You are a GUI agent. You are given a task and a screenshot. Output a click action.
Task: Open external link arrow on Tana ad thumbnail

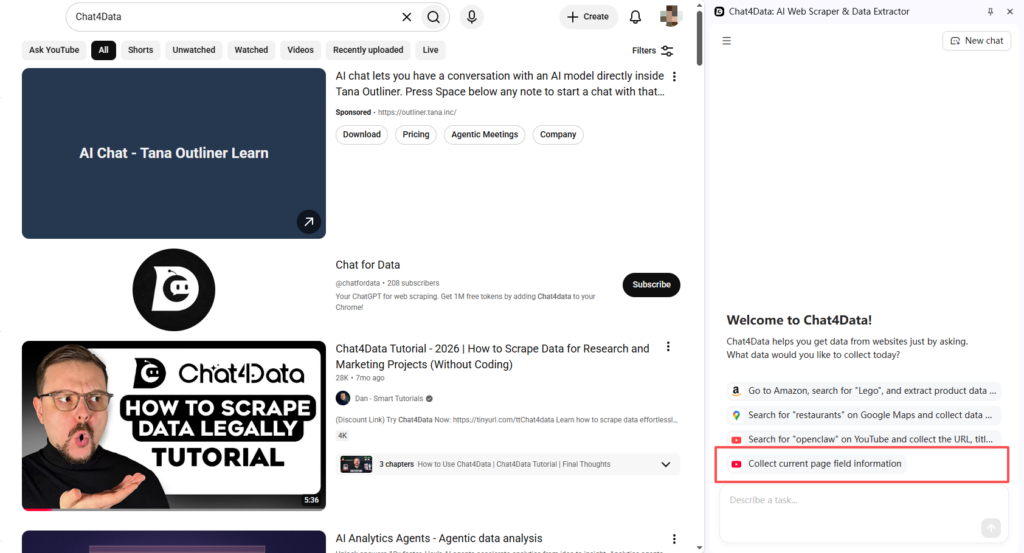click(309, 221)
